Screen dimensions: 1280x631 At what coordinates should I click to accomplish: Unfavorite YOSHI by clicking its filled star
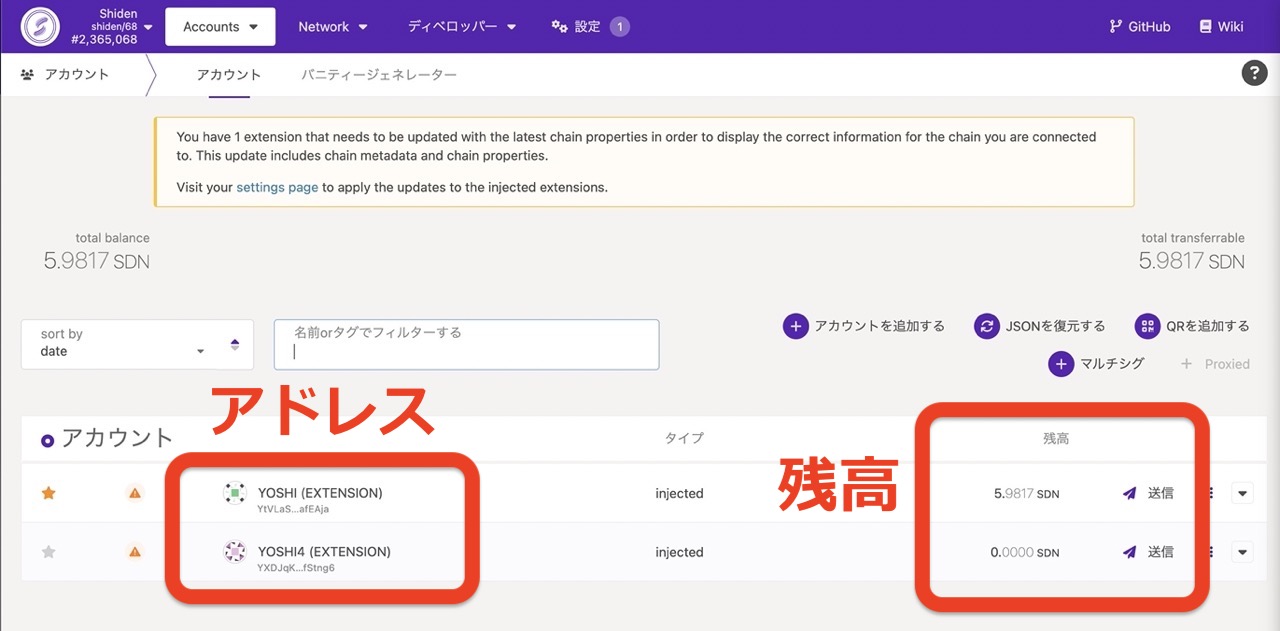point(48,492)
